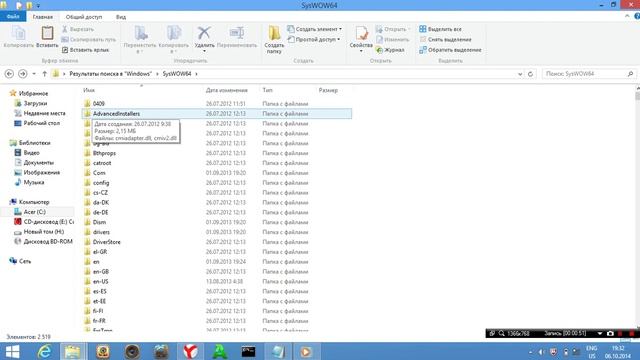This screenshot has height=360, width=640.
Task: Click Clear selection (Снять выделение)
Action: (x=445, y=40)
